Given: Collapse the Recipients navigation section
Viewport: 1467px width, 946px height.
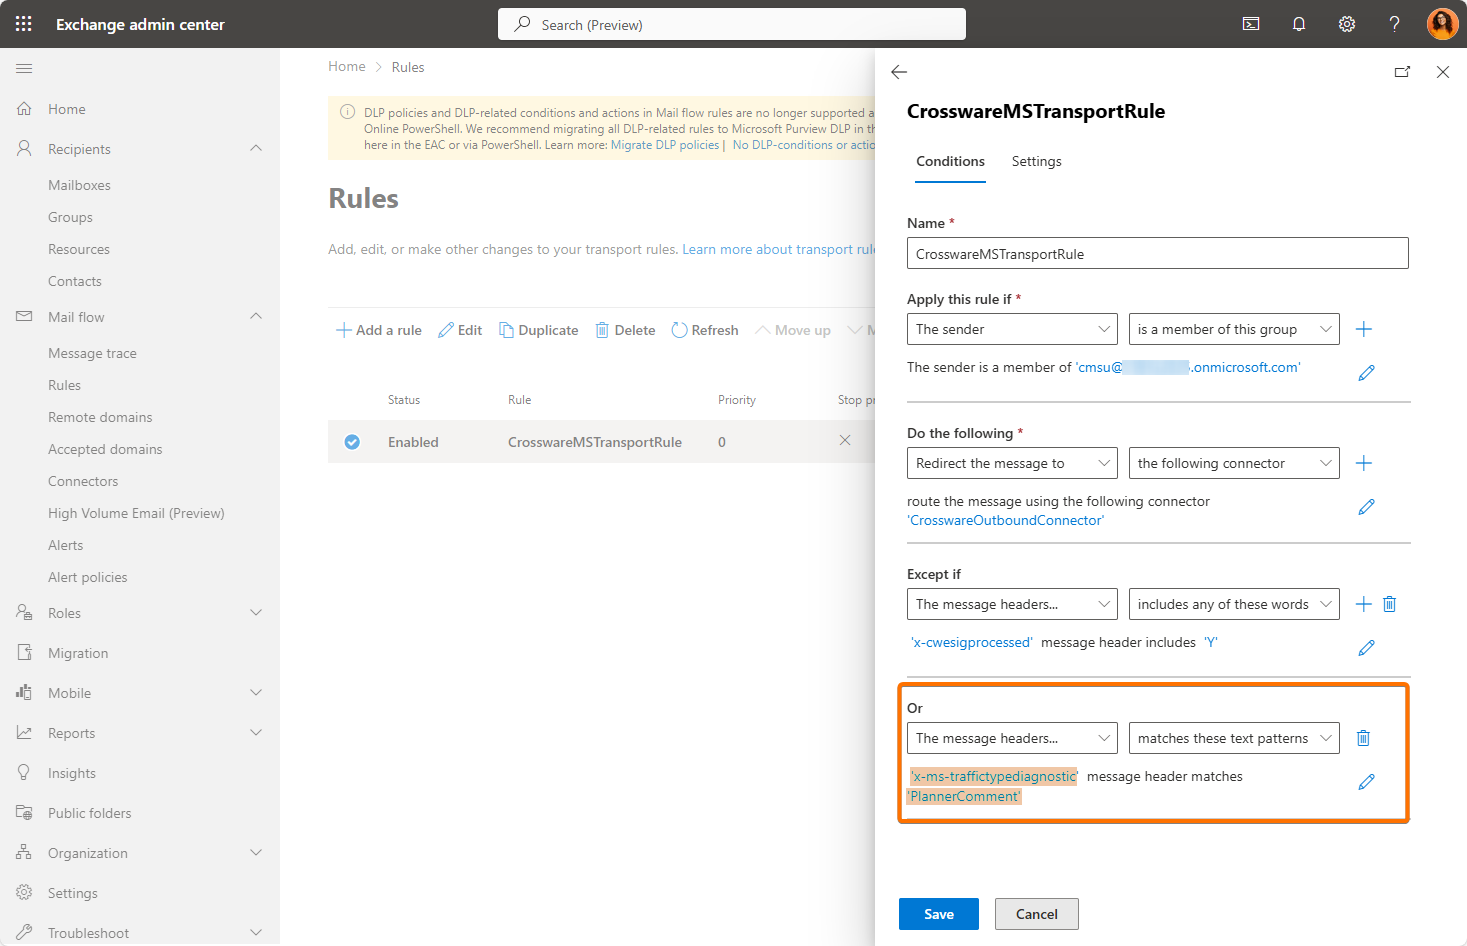Looking at the screenshot, I should coord(256,149).
